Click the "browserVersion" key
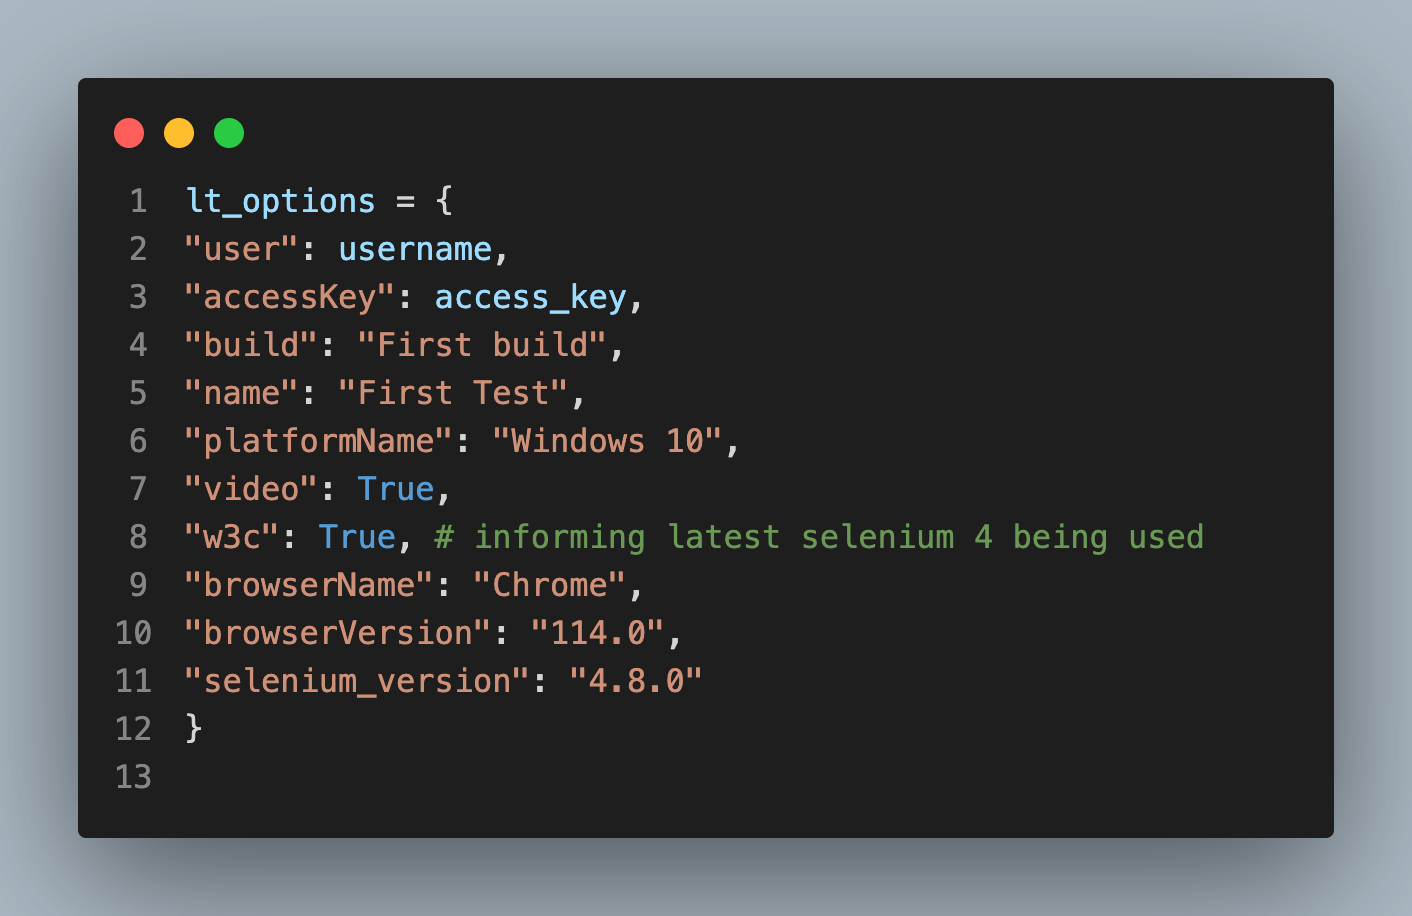1412x916 pixels. (337, 633)
